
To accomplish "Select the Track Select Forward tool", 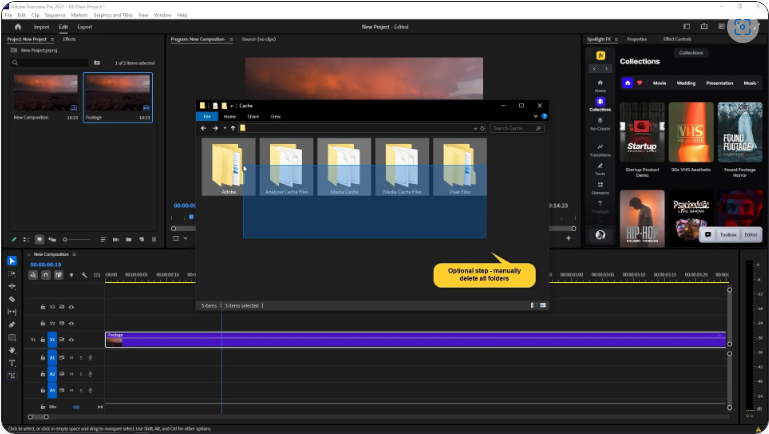I will (x=12, y=274).
